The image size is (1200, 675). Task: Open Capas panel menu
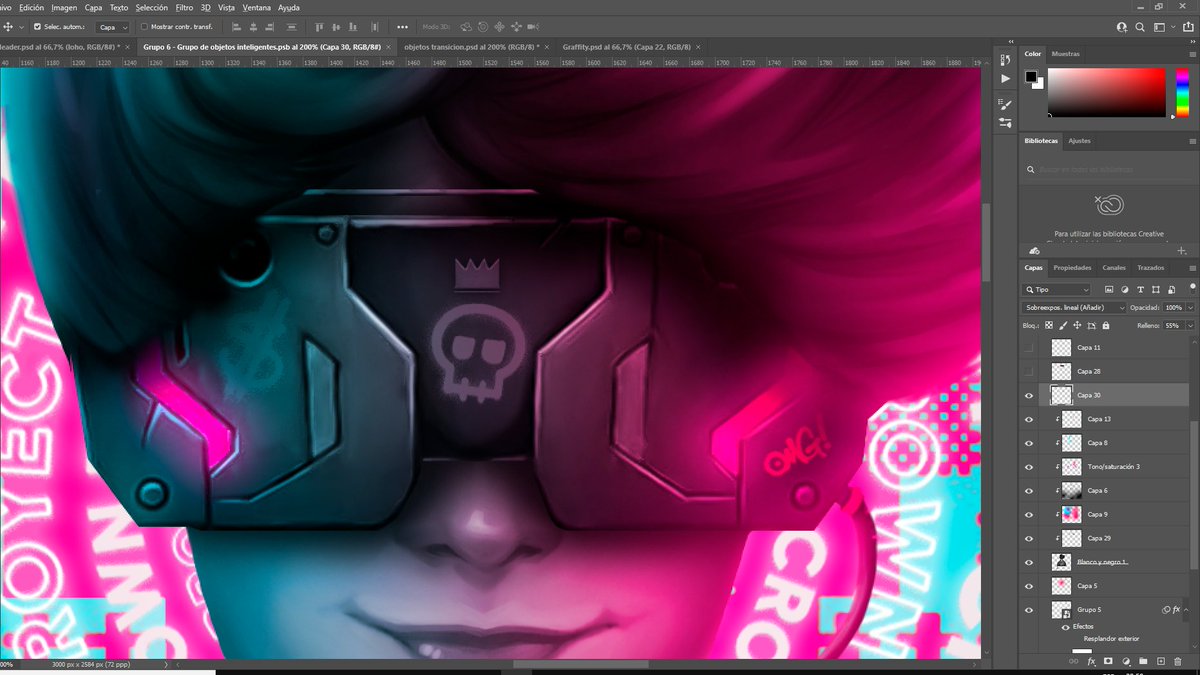[x=1193, y=268]
